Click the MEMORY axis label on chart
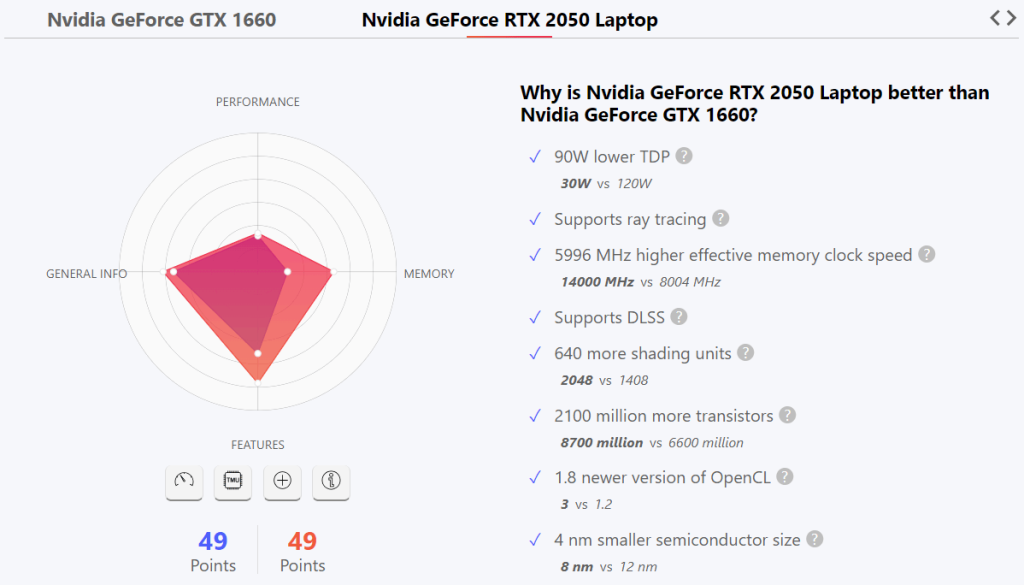 [428, 274]
